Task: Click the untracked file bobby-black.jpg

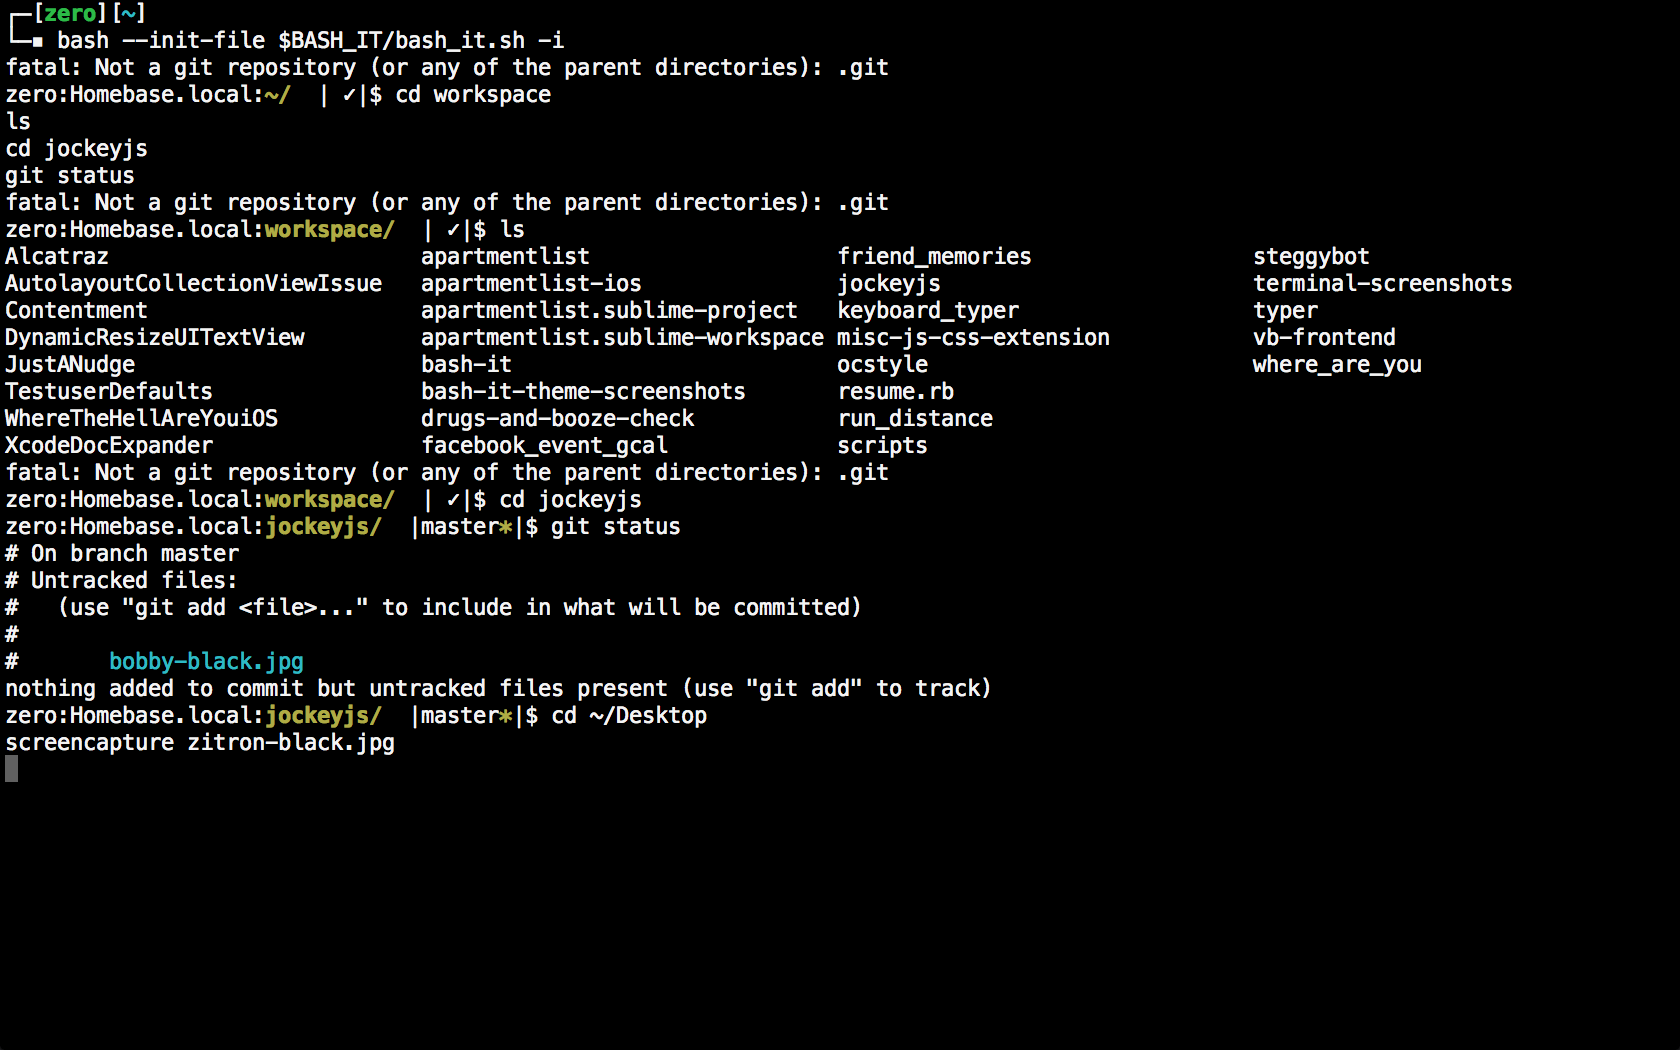Action: click(206, 662)
